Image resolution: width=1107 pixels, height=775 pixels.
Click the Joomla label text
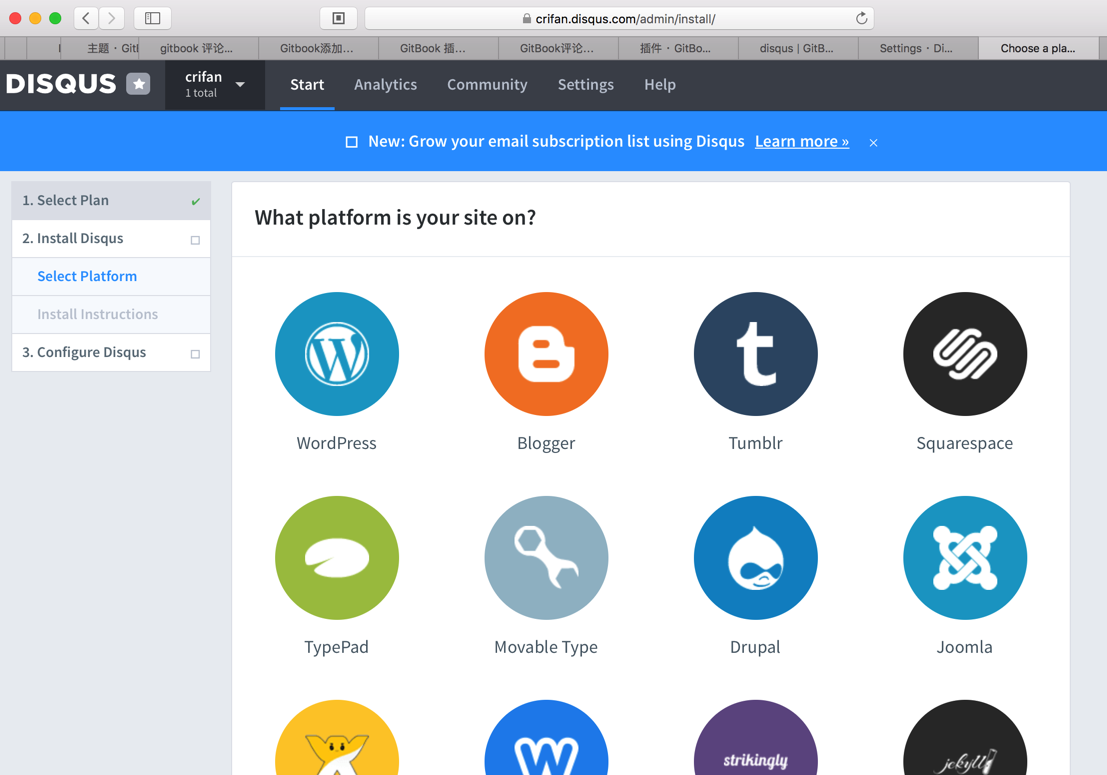click(964, 647)
